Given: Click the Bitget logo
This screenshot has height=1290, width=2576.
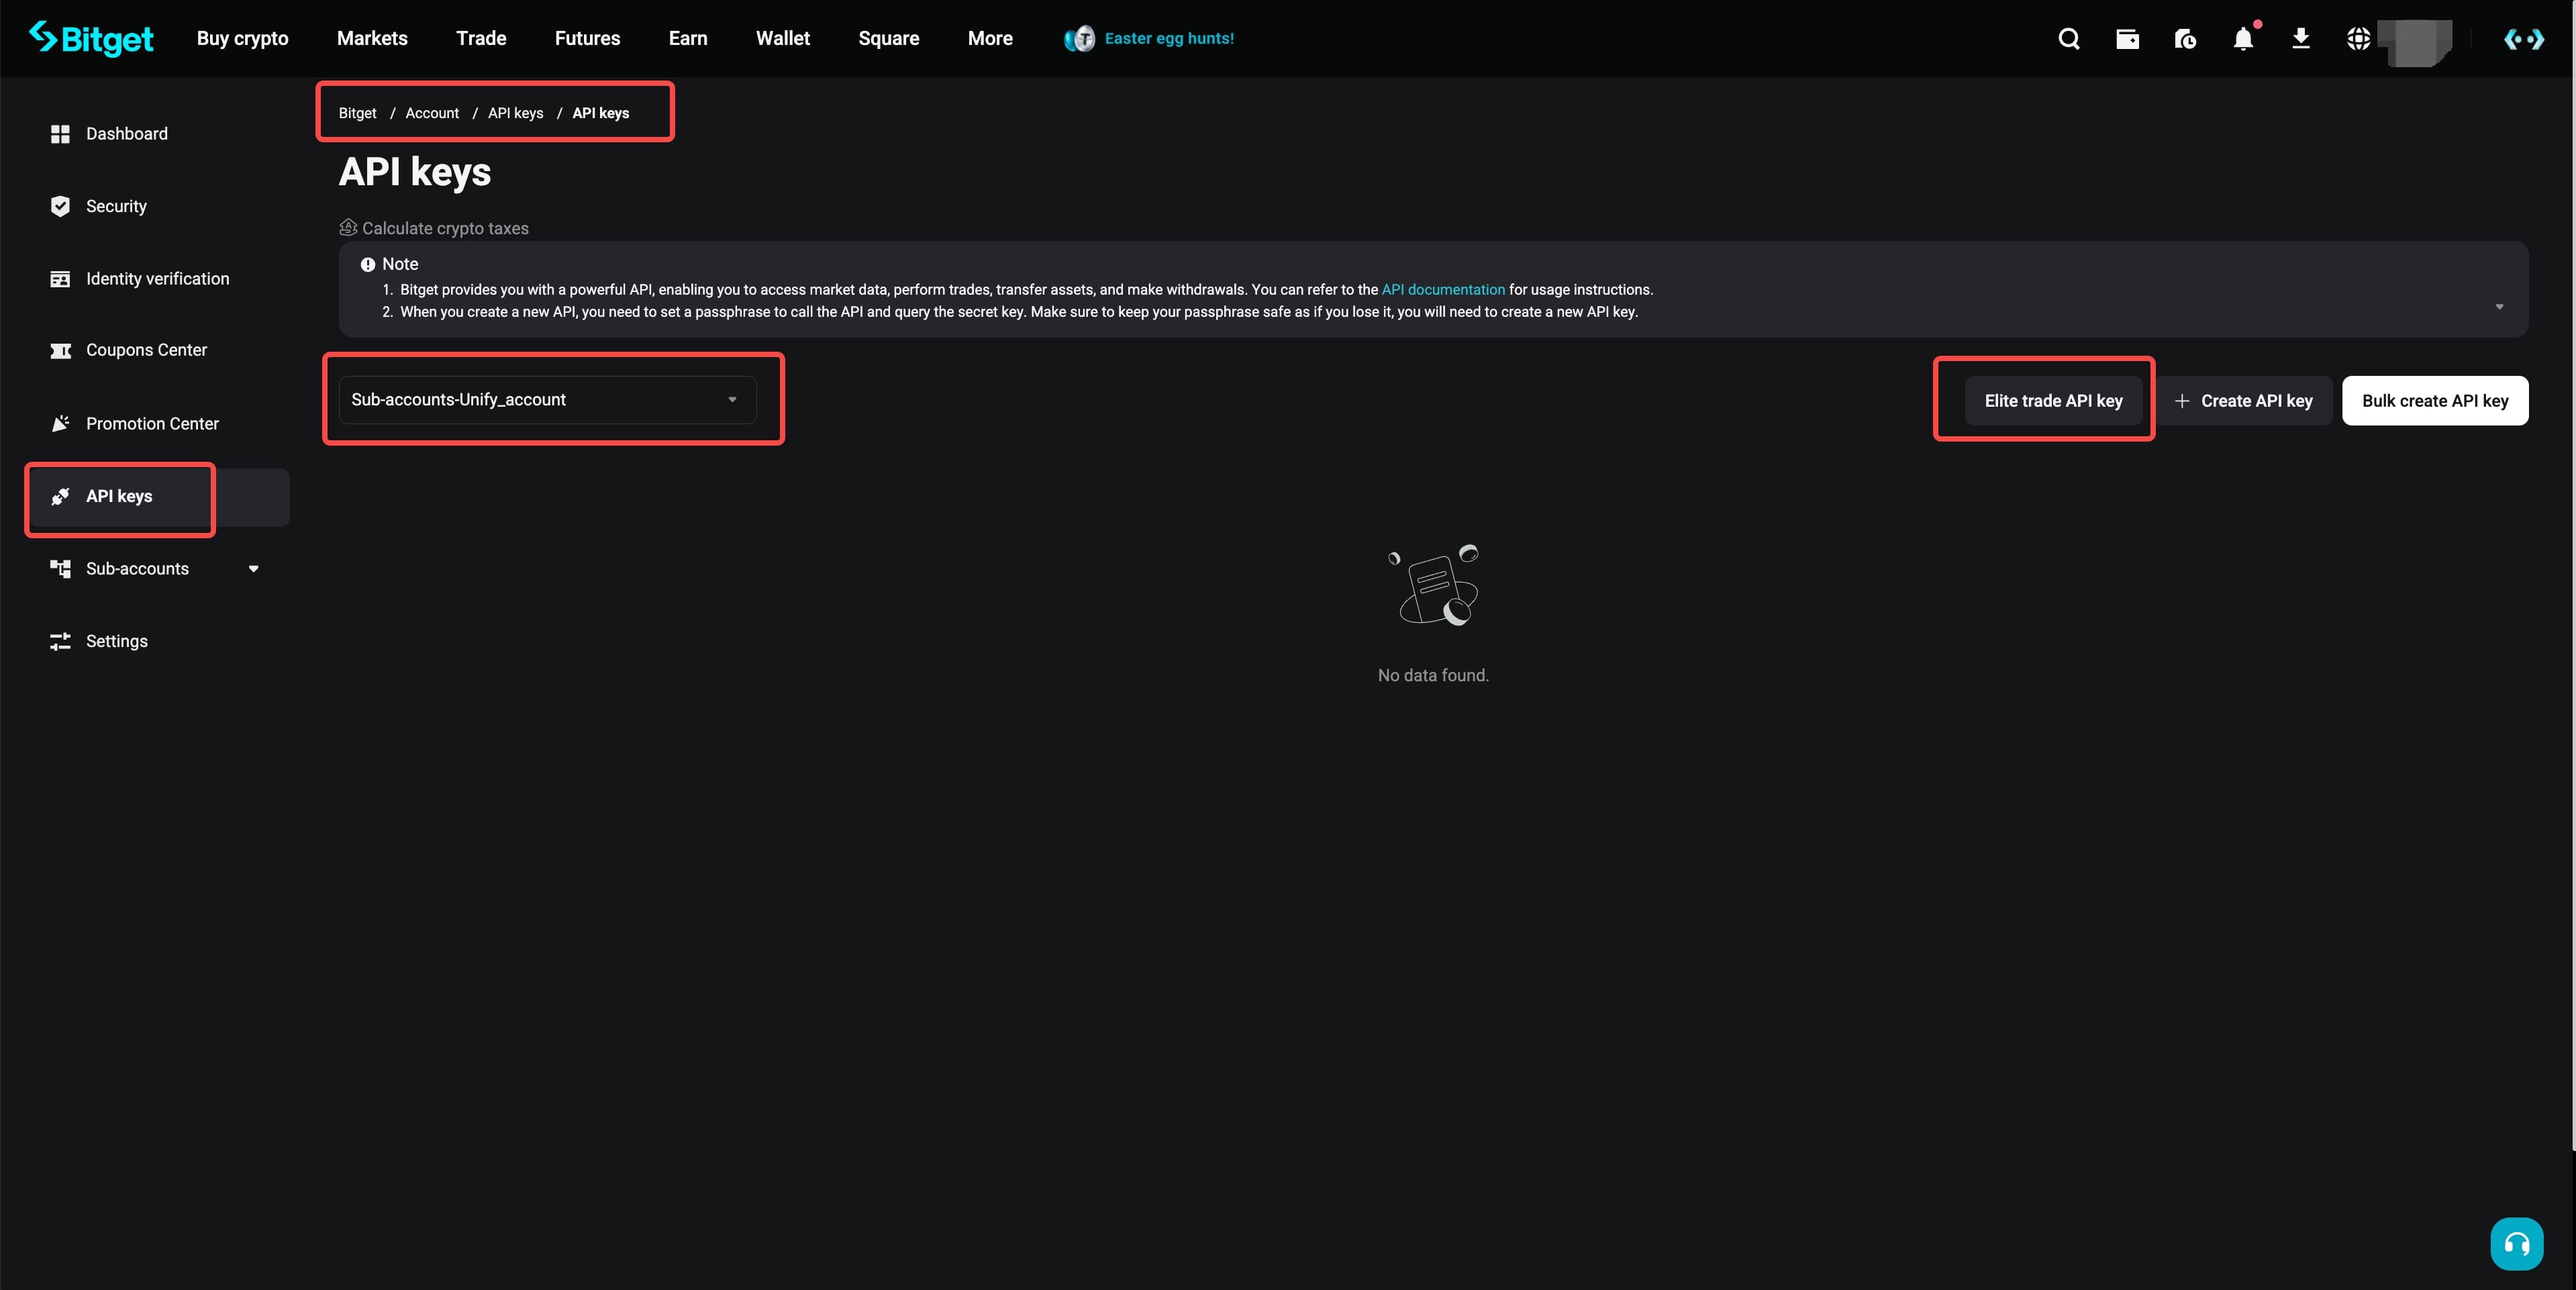Looking at the screenshot, I should (x=91, y=38).
